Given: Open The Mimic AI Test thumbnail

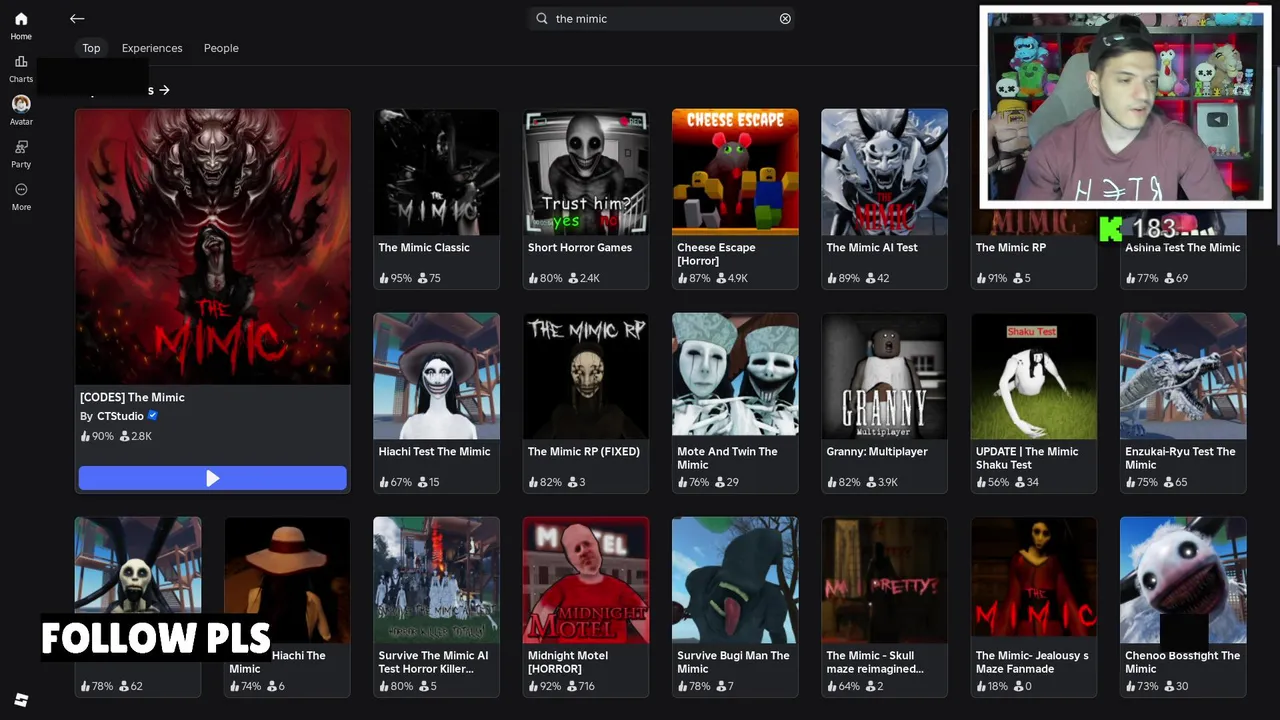Looking at the screenshot, I should [884, 172].
